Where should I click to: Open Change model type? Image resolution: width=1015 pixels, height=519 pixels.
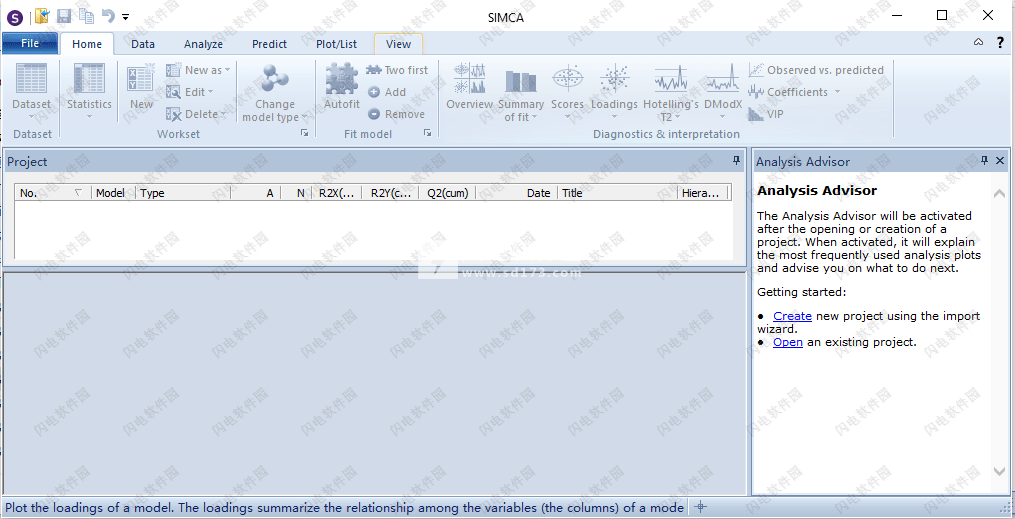(x=274, y=93)
